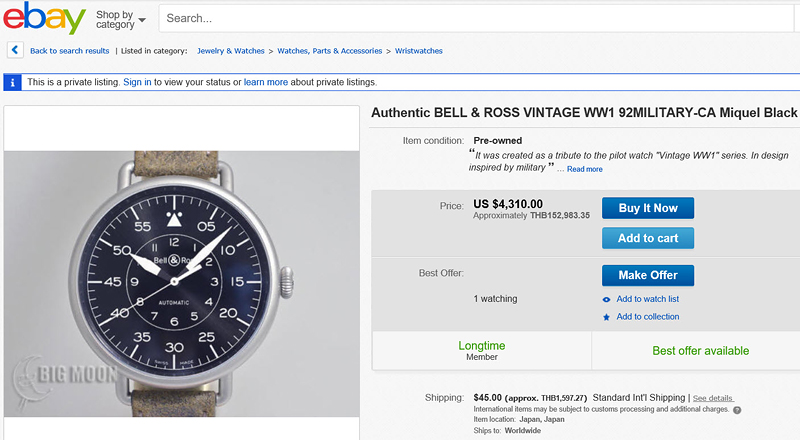Open the Jewelry & Watches category
Image resolution: width=800 pixels, height=440 pixels.
(231, 51)
